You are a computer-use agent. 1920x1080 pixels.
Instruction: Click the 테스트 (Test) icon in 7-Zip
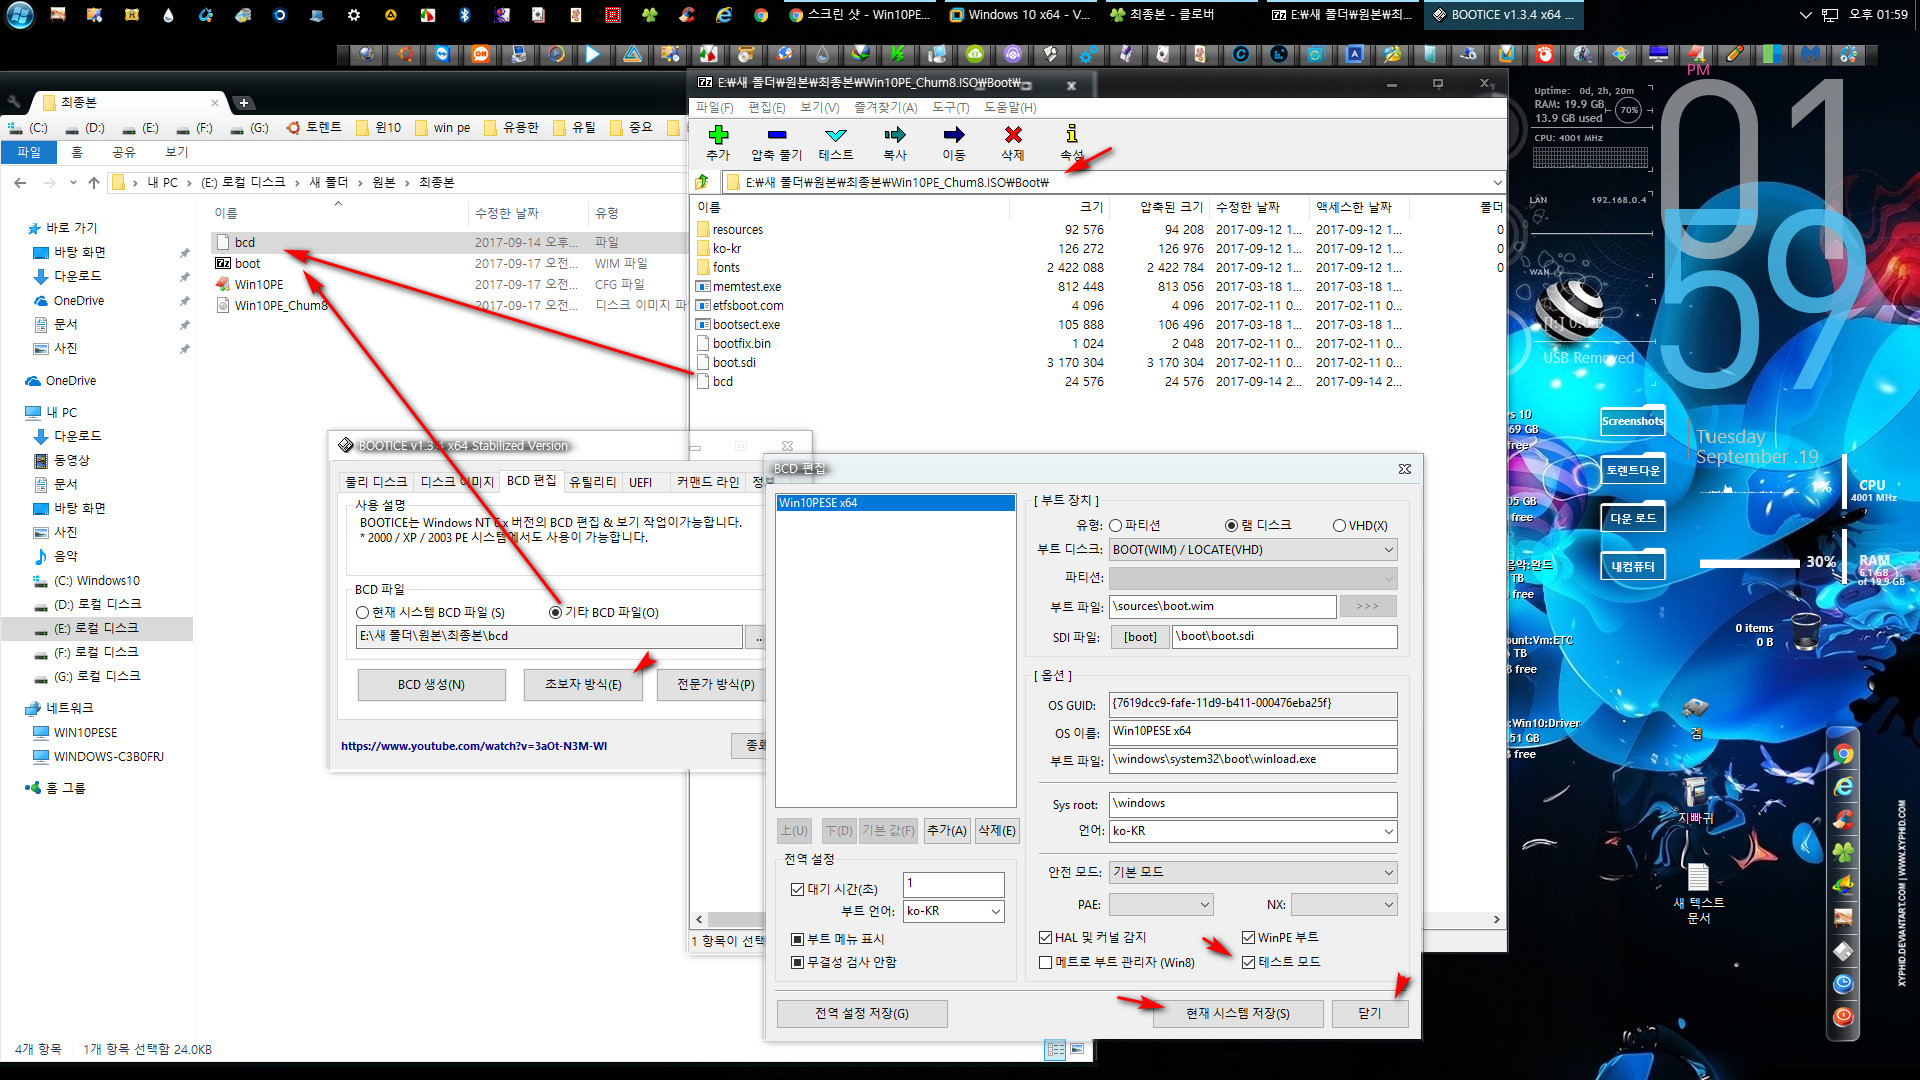point(836,135)
